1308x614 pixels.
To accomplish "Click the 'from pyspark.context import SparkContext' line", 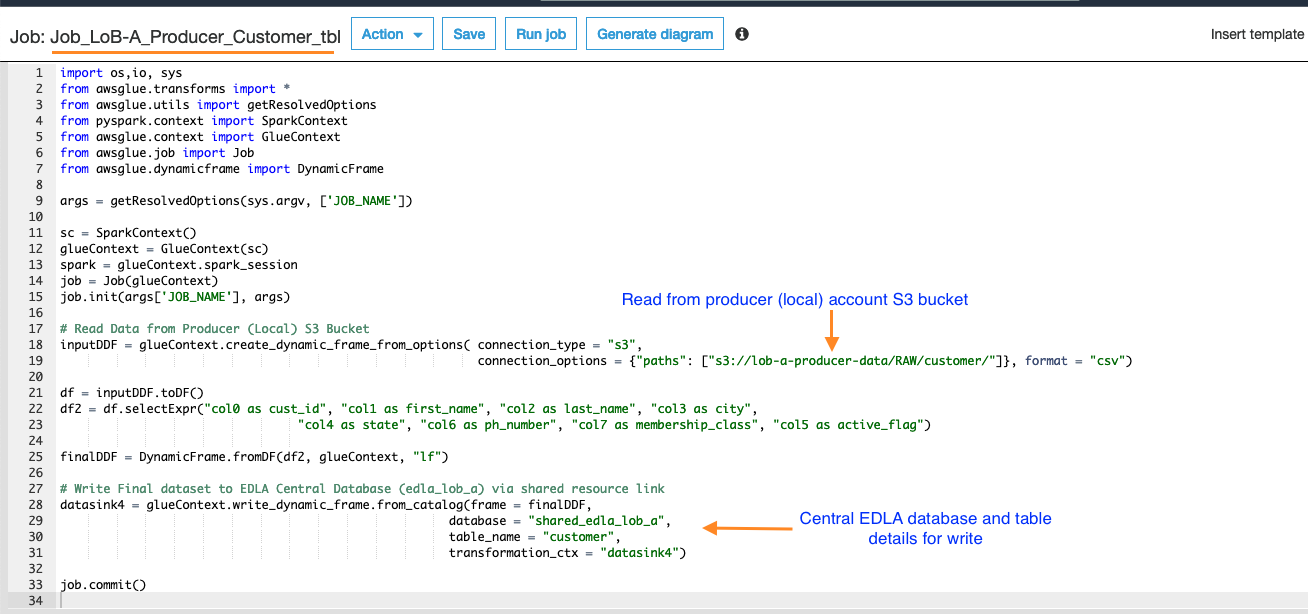I will (204, 121).
